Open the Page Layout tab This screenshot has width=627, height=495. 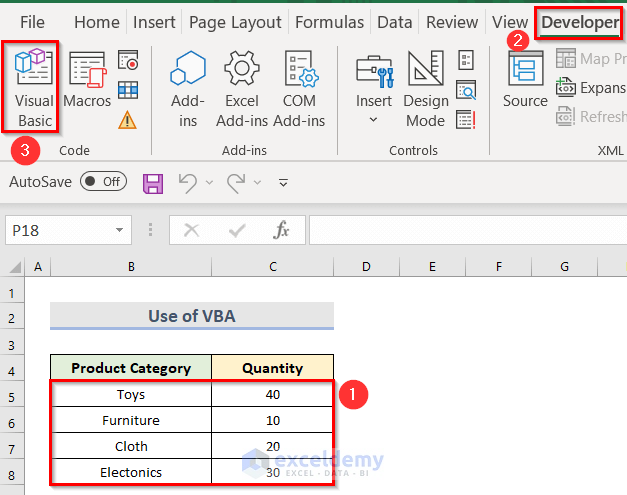pos(235,22)
